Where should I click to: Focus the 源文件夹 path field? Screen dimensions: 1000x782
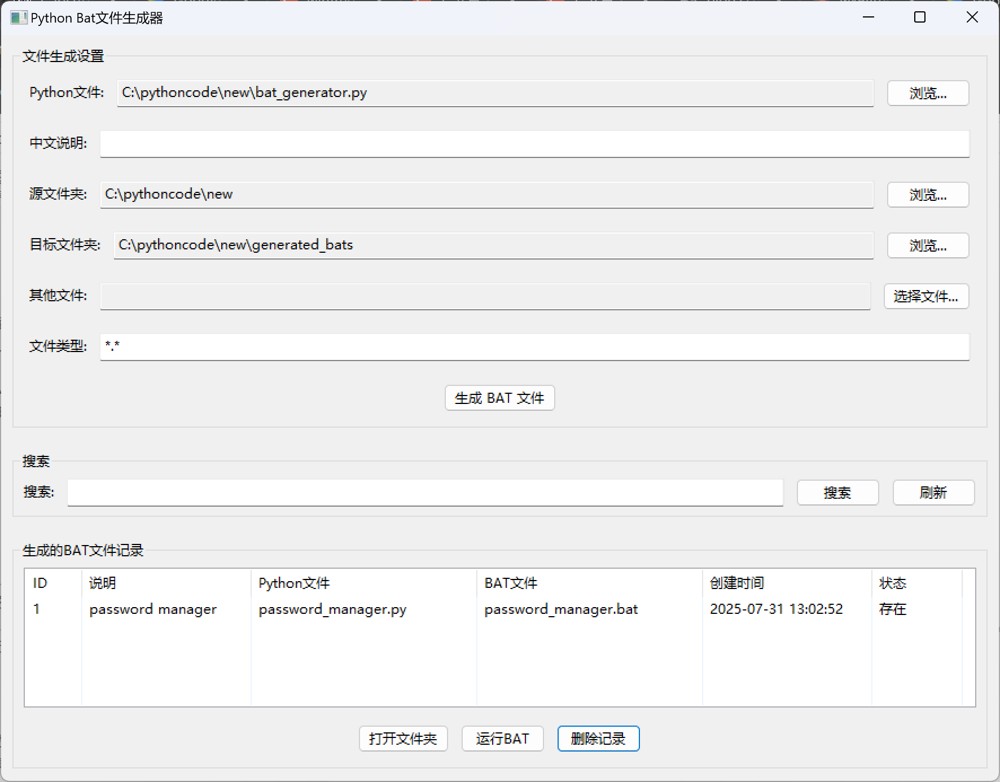pyautogui.click(x=487, y=195)
